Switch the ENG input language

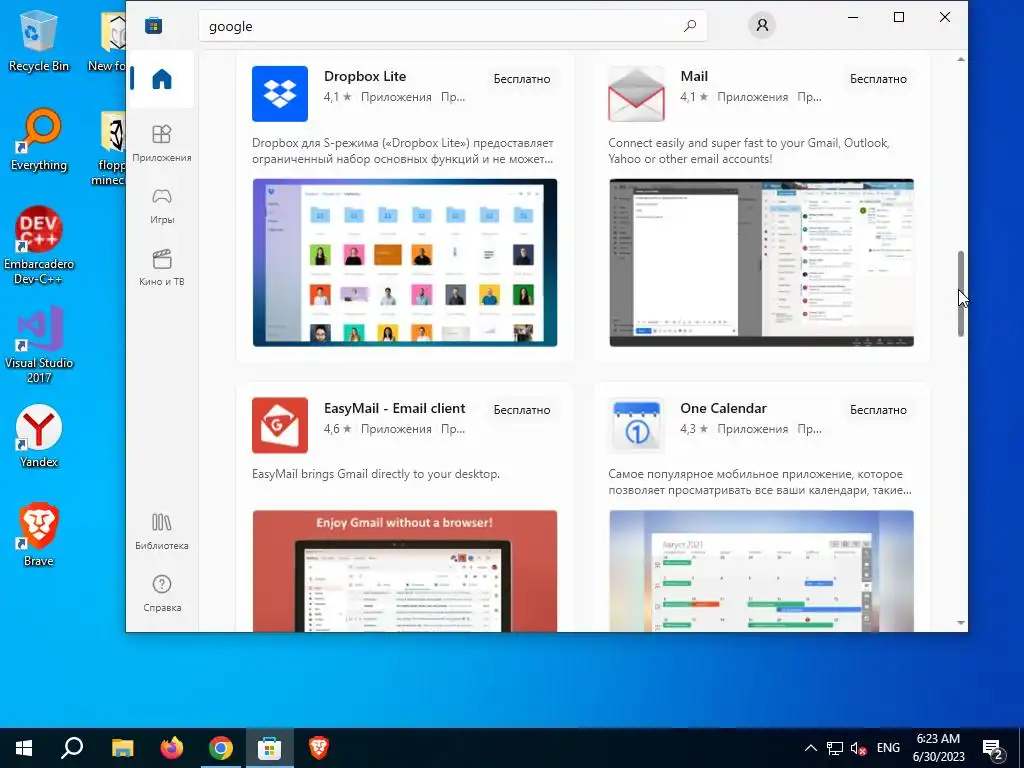[888, 748]
